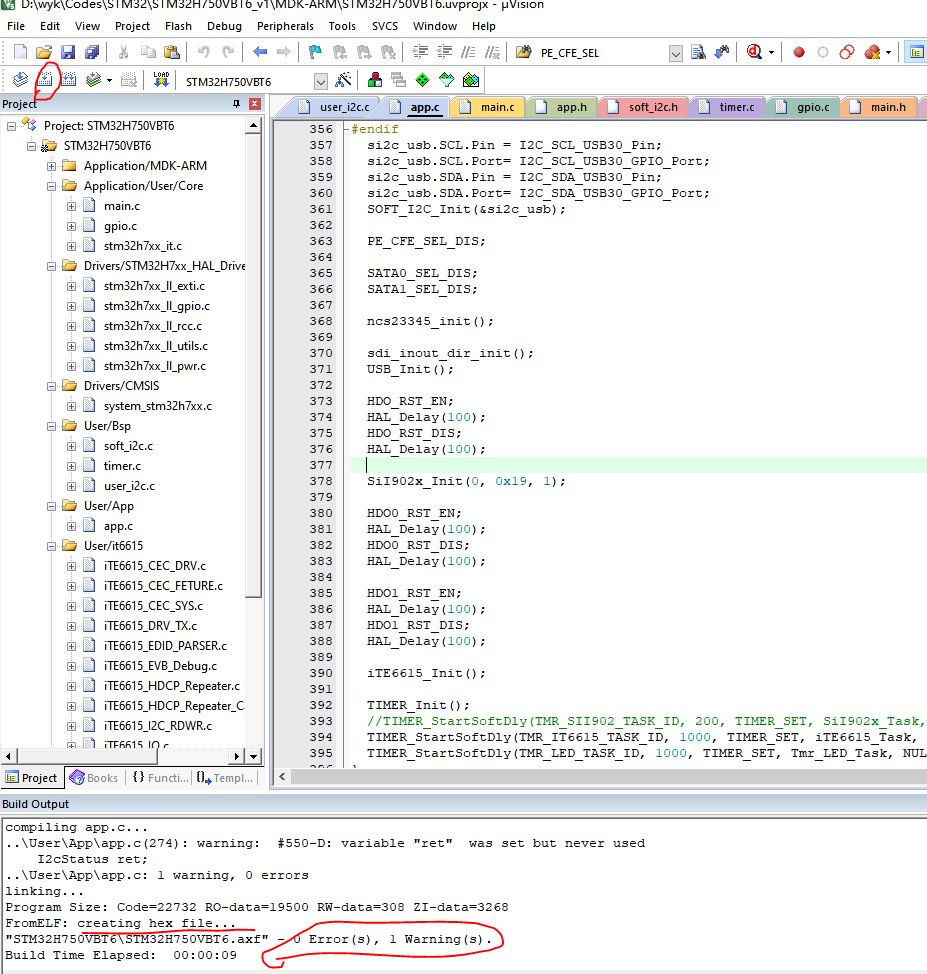This screenshot has width=927, height=974.
Task: Open the PE_CFE_SEL search dropdown
Action: 675,53
